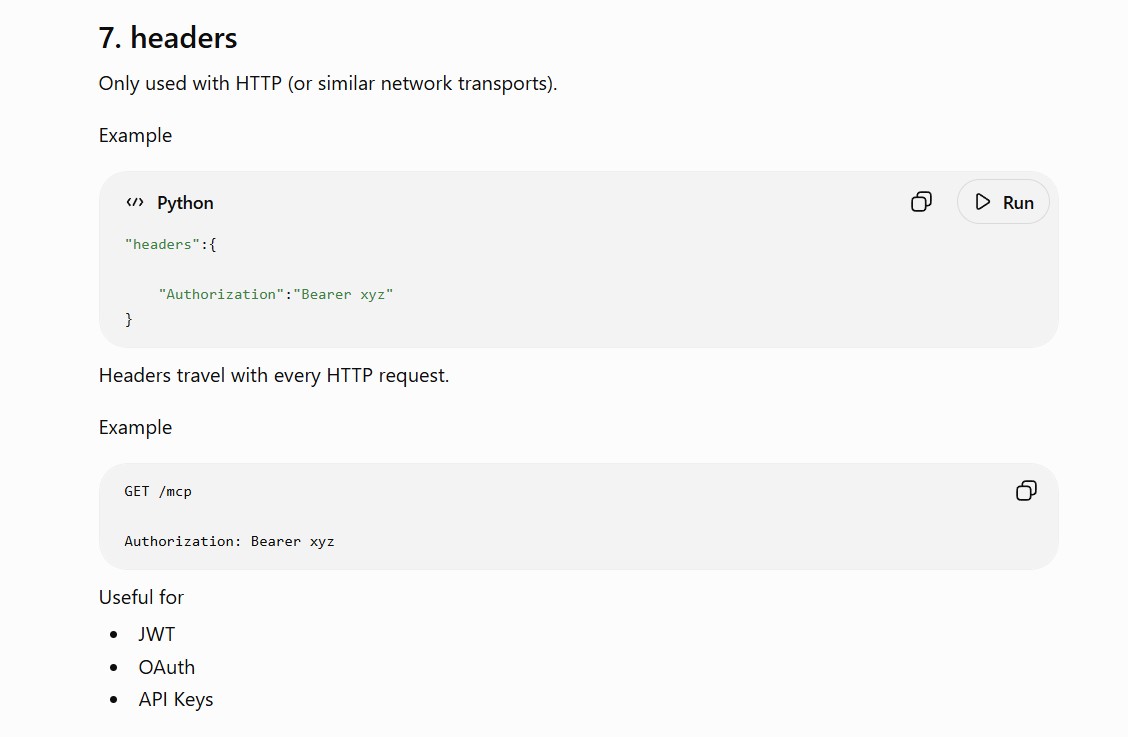Click the code brackets icon beside Python
The image size is (1128, 737).
[135, 202]
